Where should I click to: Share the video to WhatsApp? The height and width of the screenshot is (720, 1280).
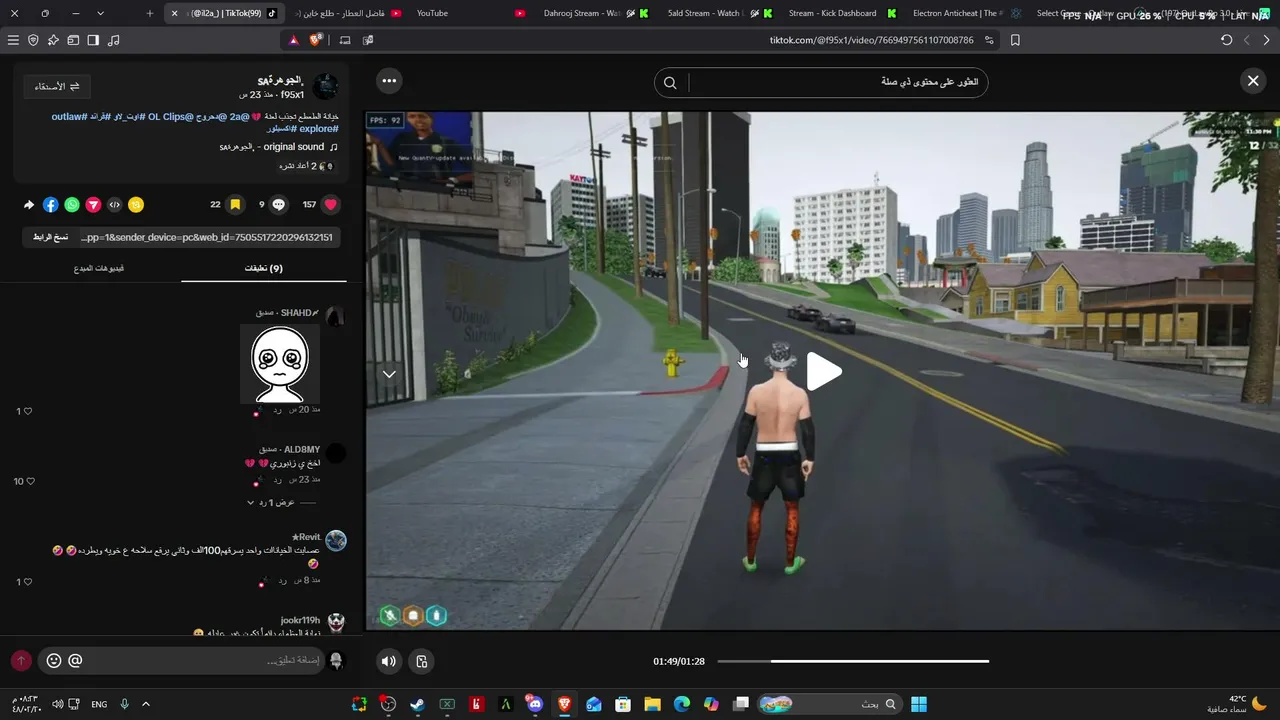72,205
